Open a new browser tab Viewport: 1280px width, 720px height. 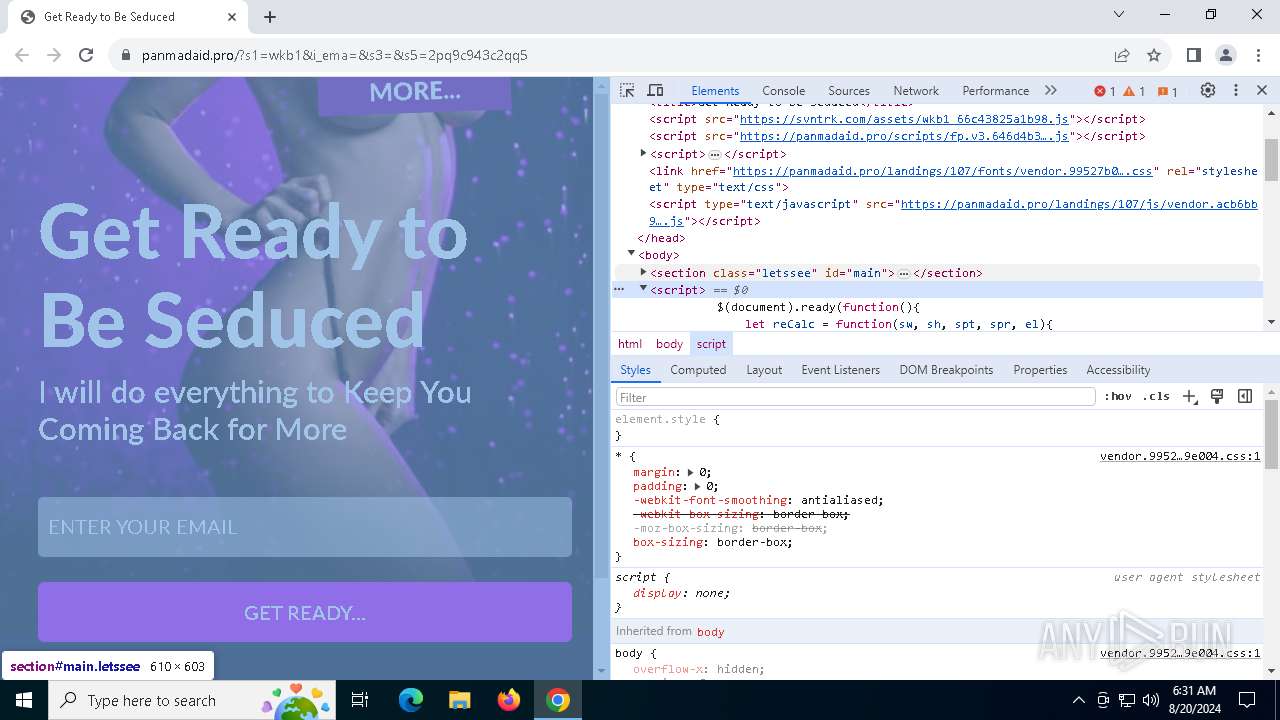click(270, 16)
